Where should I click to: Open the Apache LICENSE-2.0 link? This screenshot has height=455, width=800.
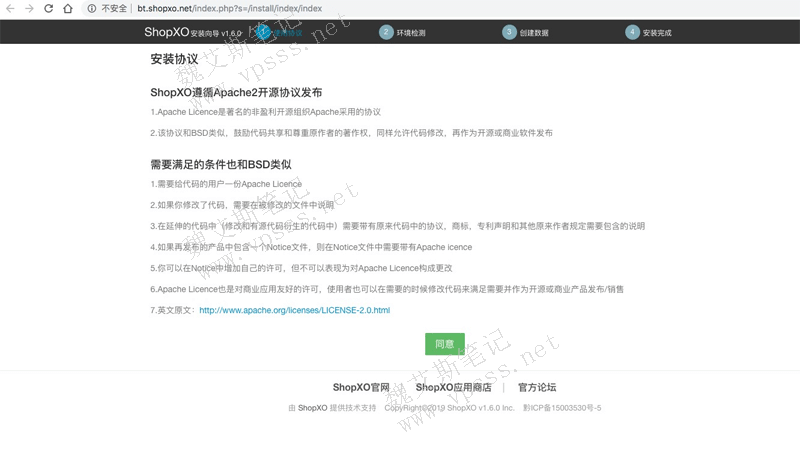294,310
